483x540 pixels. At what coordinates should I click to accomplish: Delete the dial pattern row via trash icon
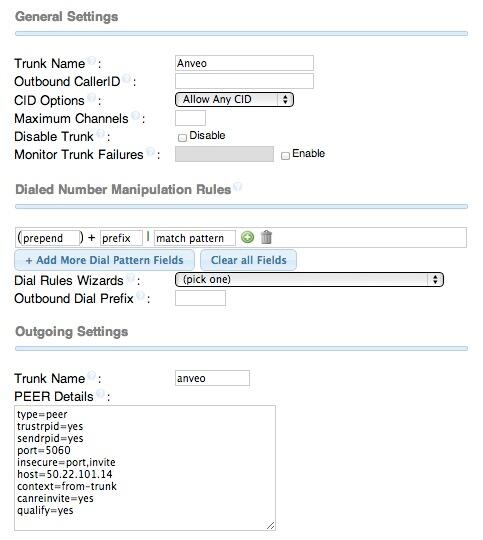266,237
